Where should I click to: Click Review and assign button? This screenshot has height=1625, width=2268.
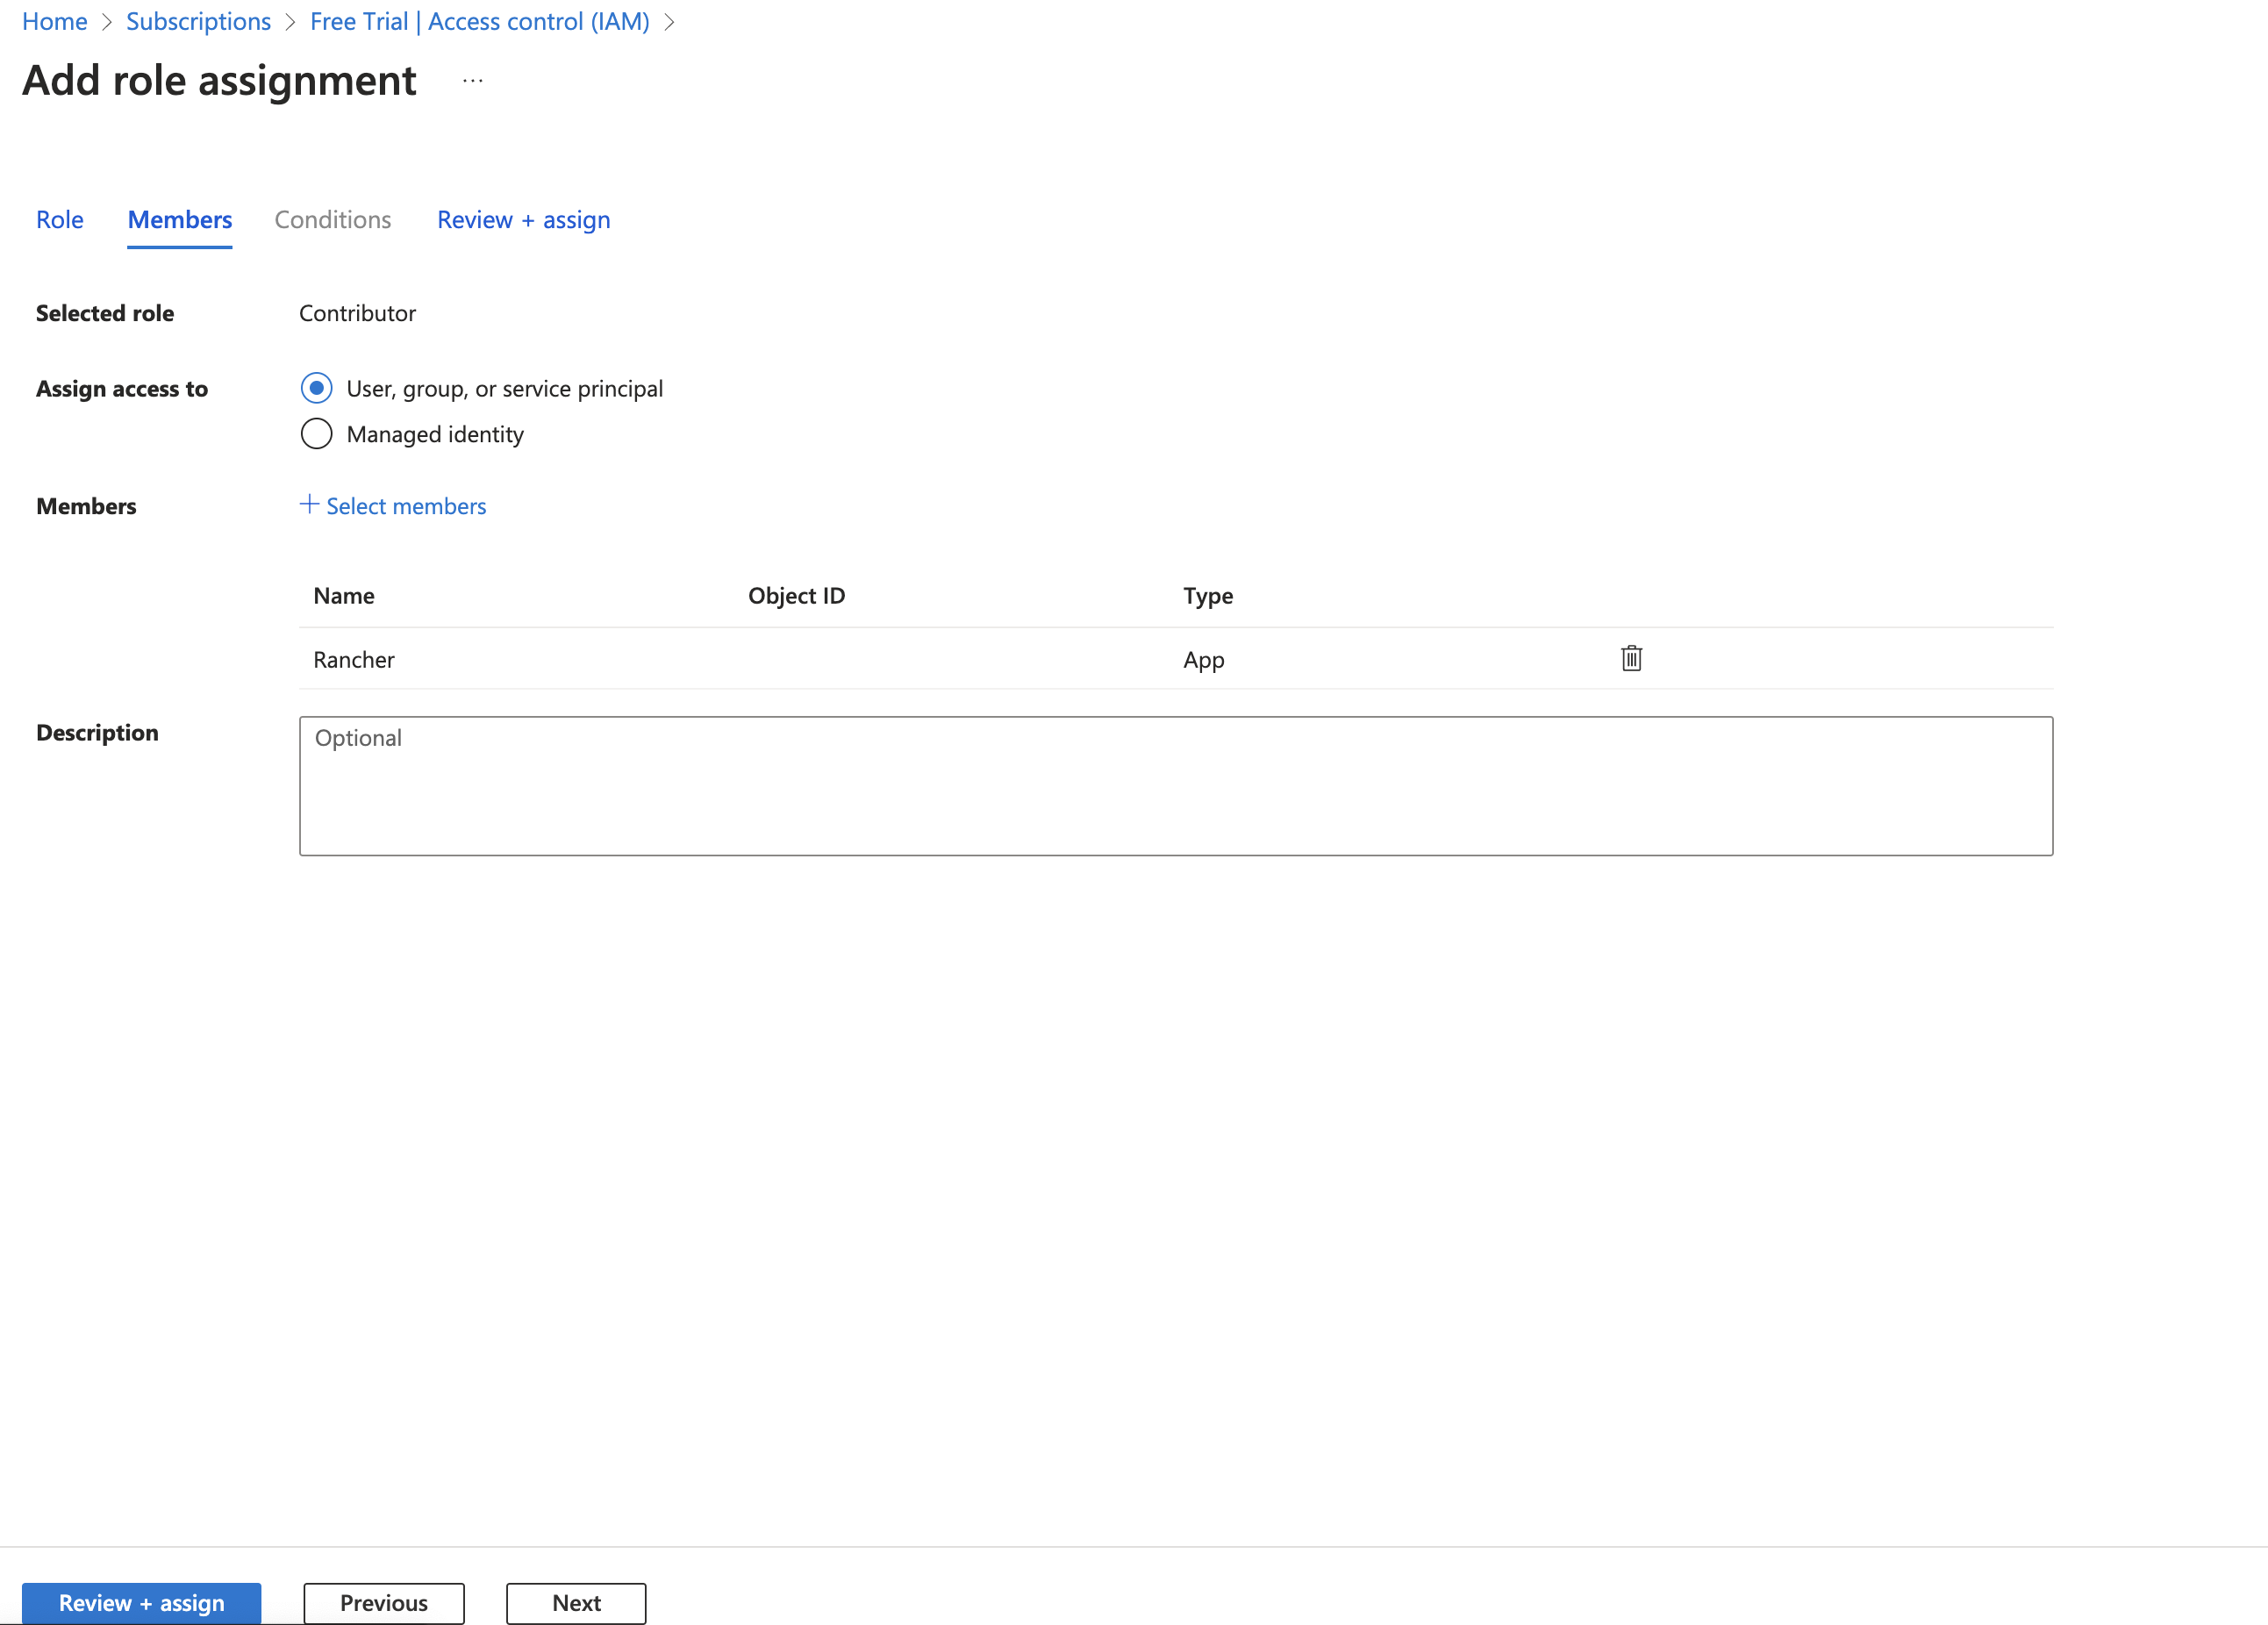point(140,1602)
